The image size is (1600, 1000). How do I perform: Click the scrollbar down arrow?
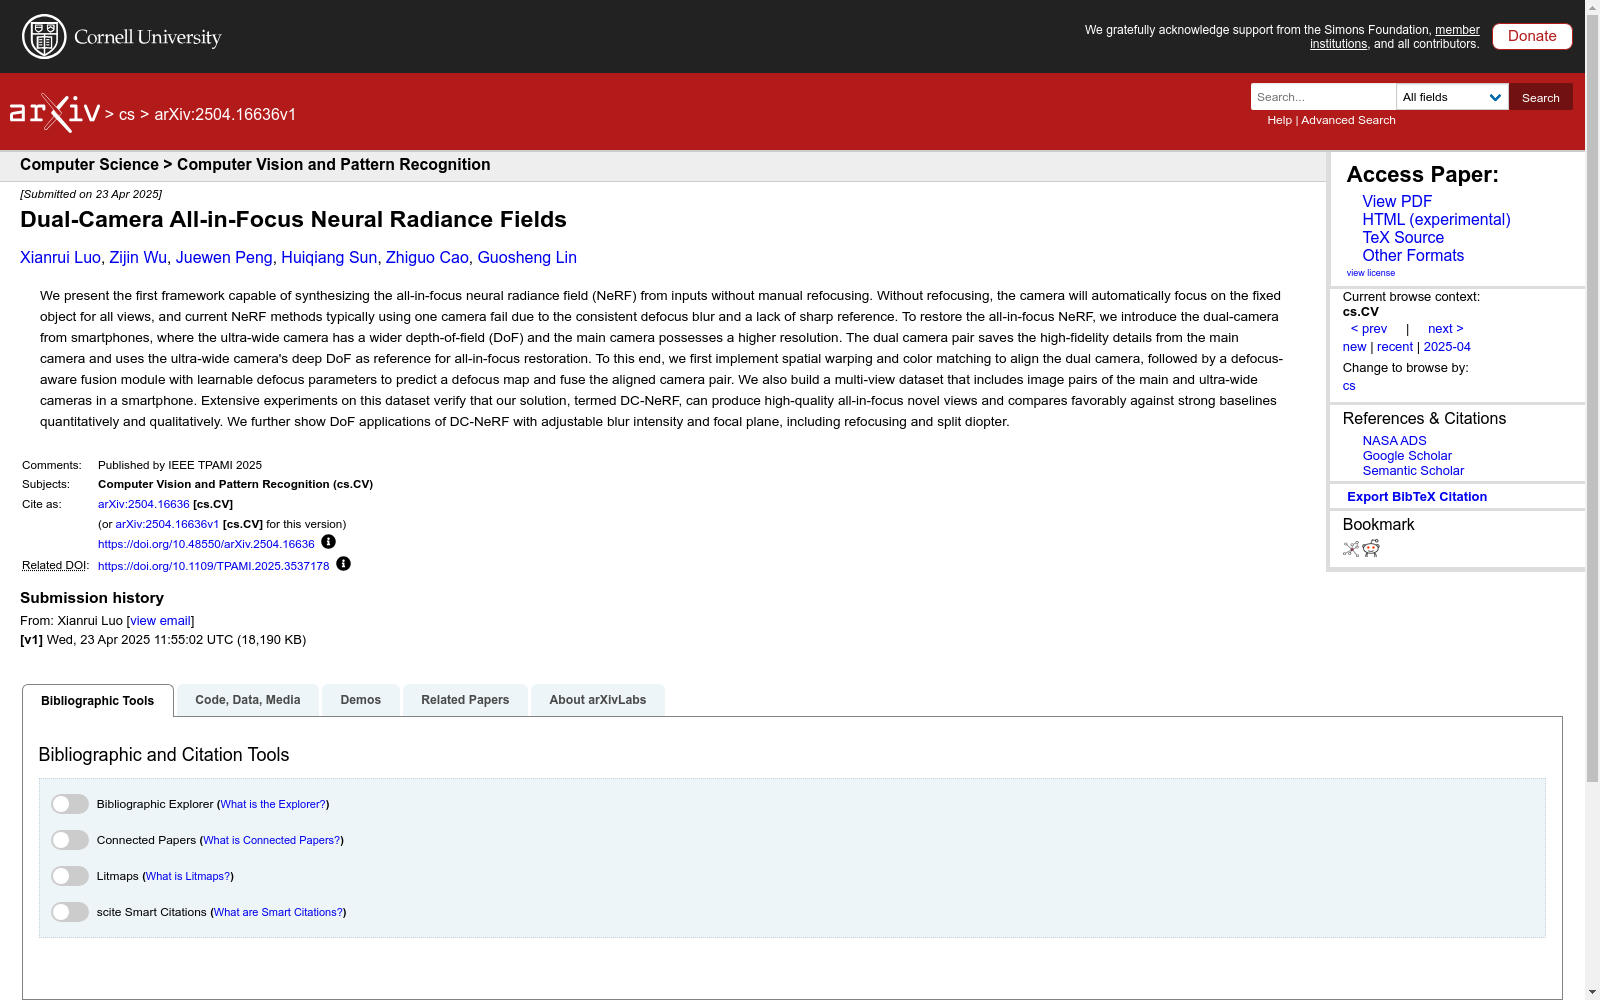1592,992
